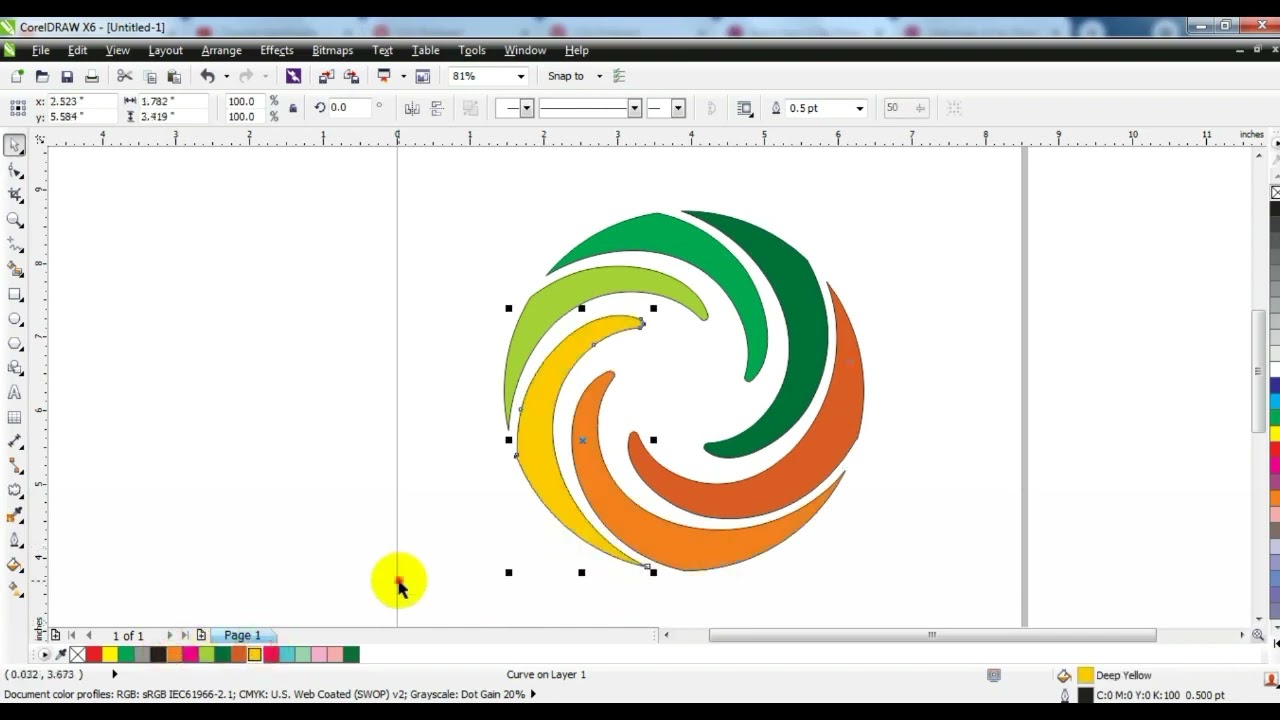Screen dimensions: 1280x720
Task: Click the add page button before Page 1 tab
Action: (x=201, y=635)
